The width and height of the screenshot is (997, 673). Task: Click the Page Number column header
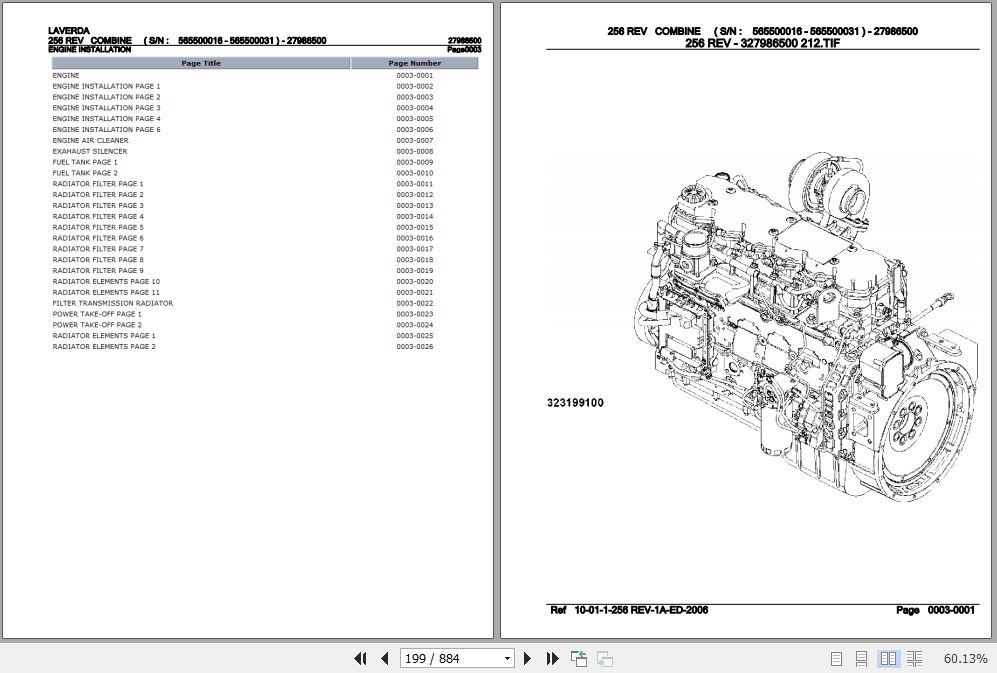pos(414,63)
